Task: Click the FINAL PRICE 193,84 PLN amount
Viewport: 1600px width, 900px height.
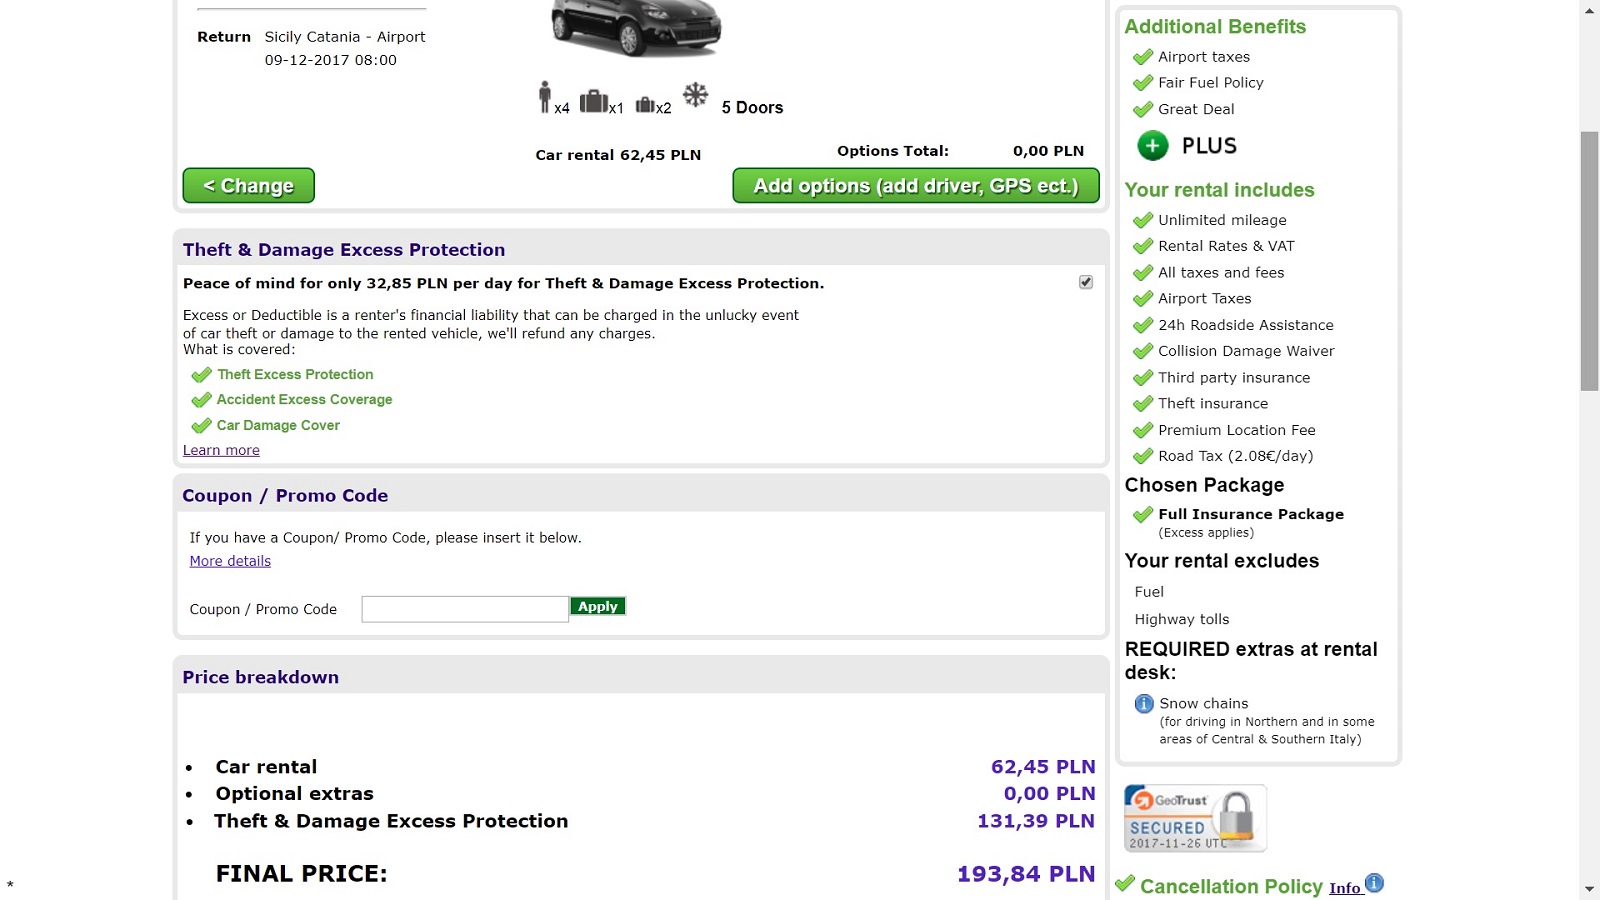Action: 1026,874
